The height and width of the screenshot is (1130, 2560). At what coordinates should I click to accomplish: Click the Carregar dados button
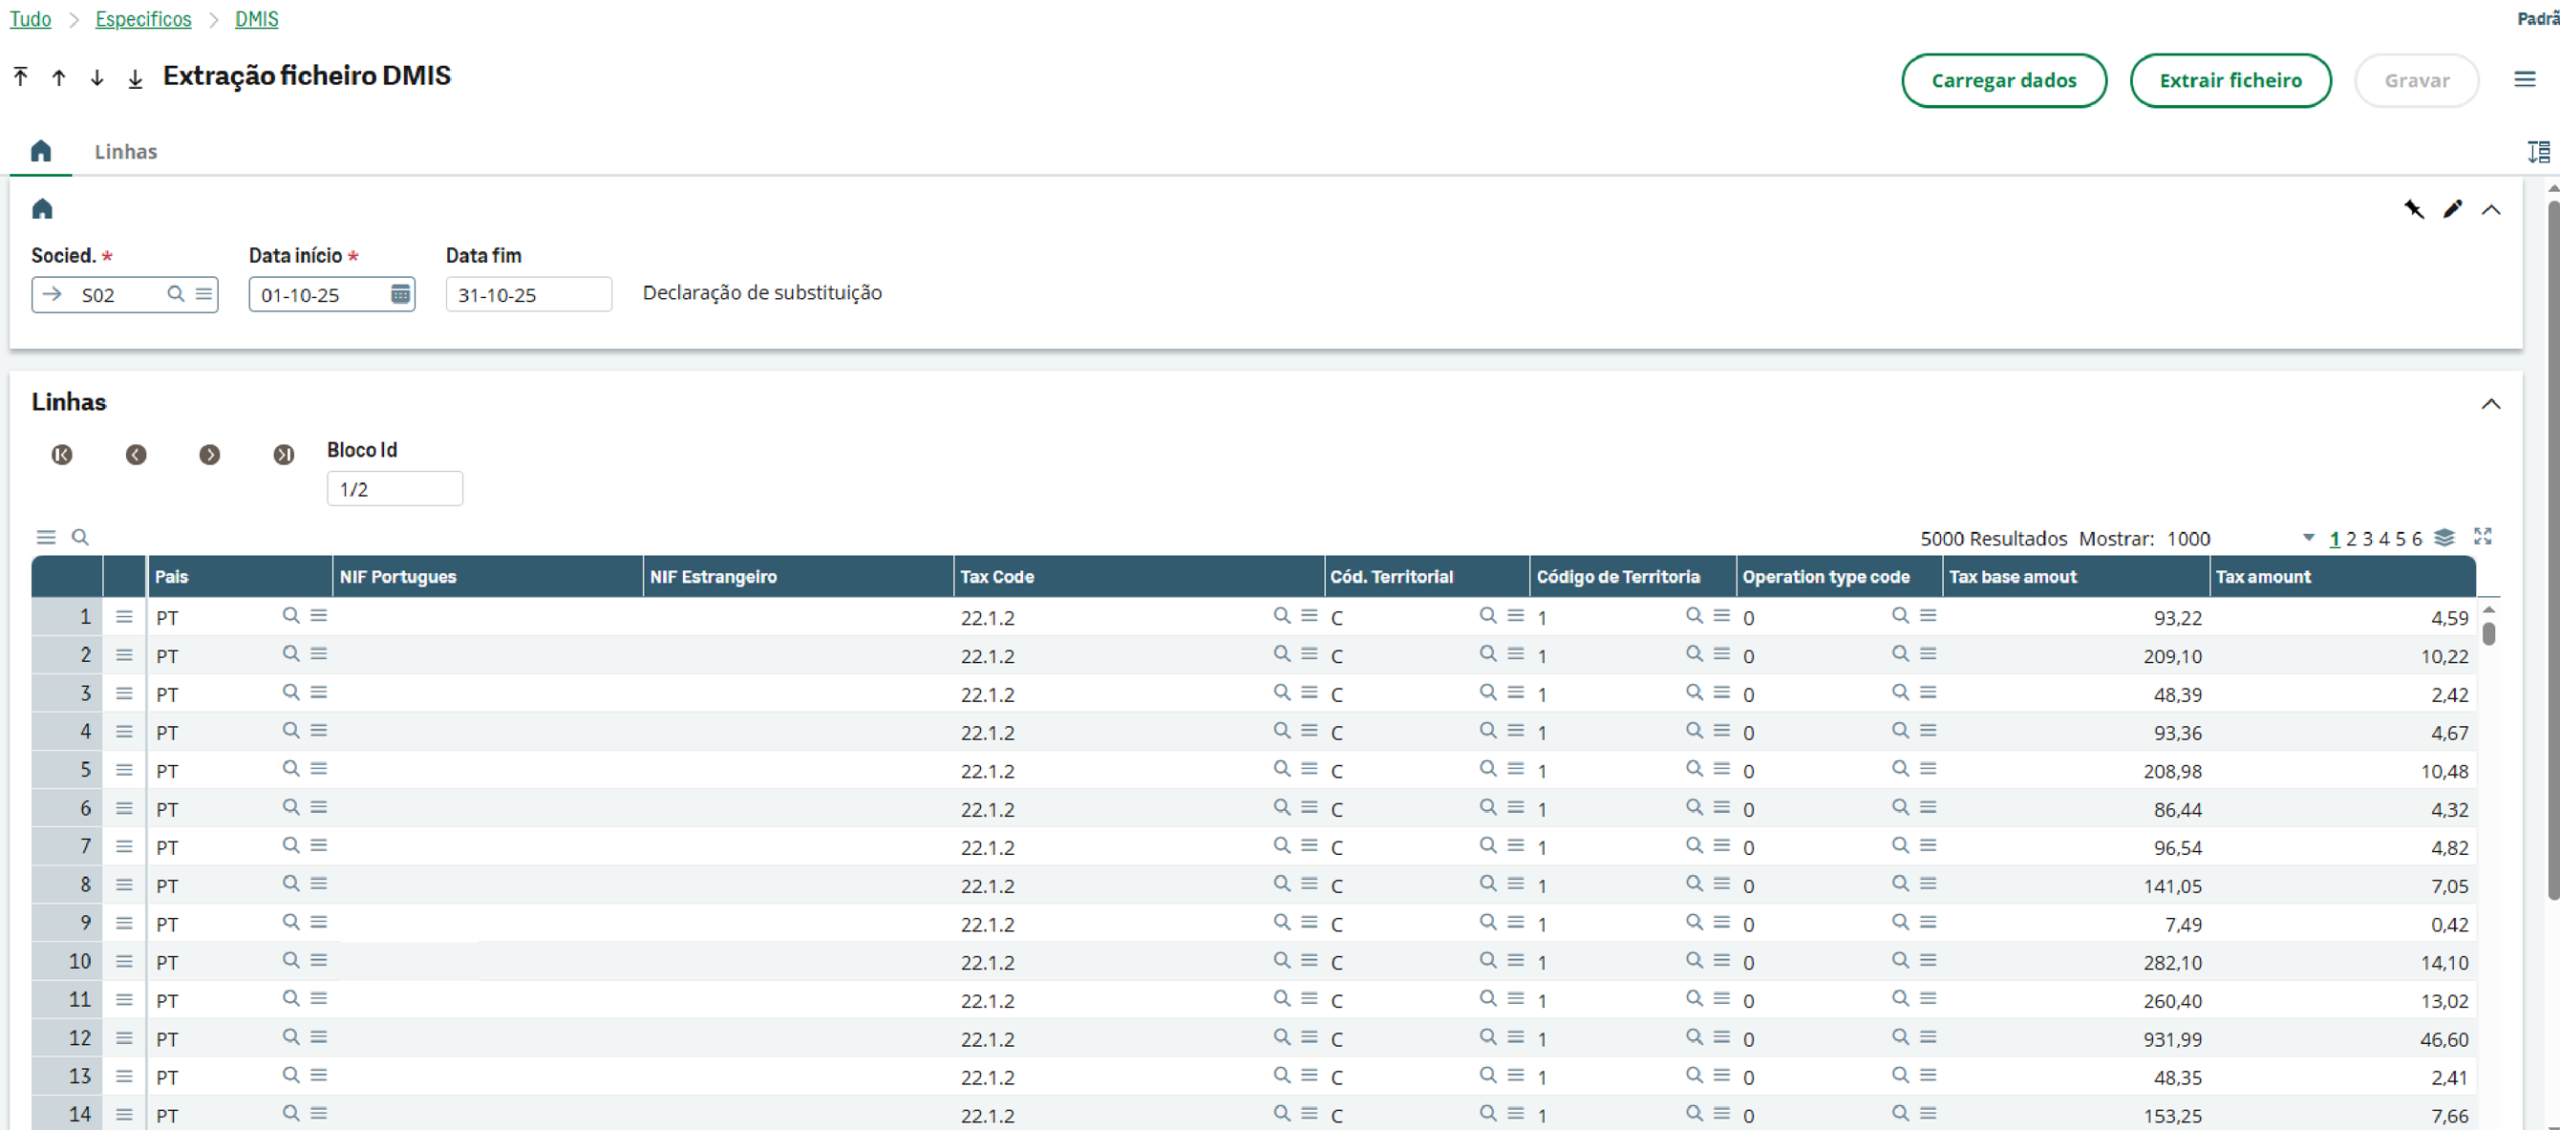click(2003, 80)
